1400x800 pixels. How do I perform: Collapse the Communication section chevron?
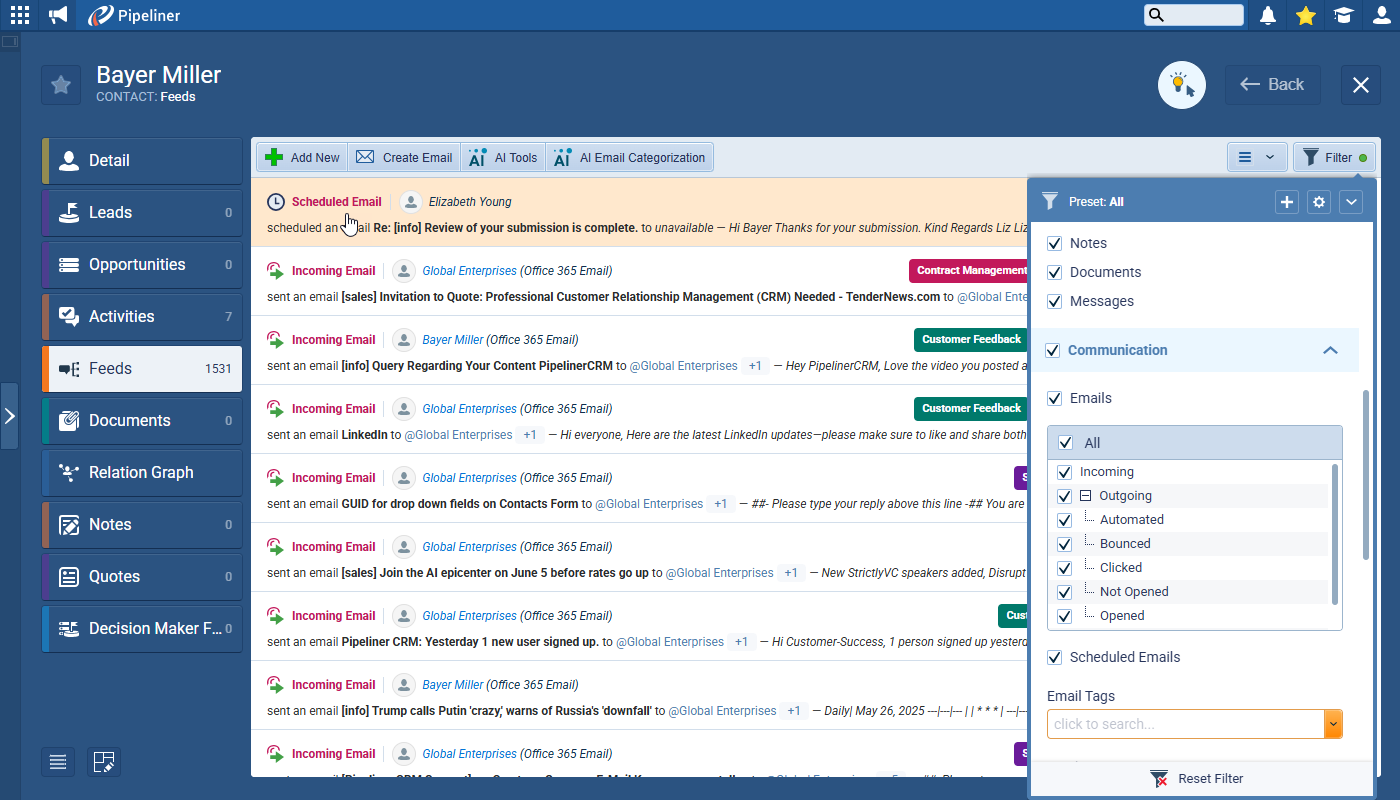click(1330, 350)
